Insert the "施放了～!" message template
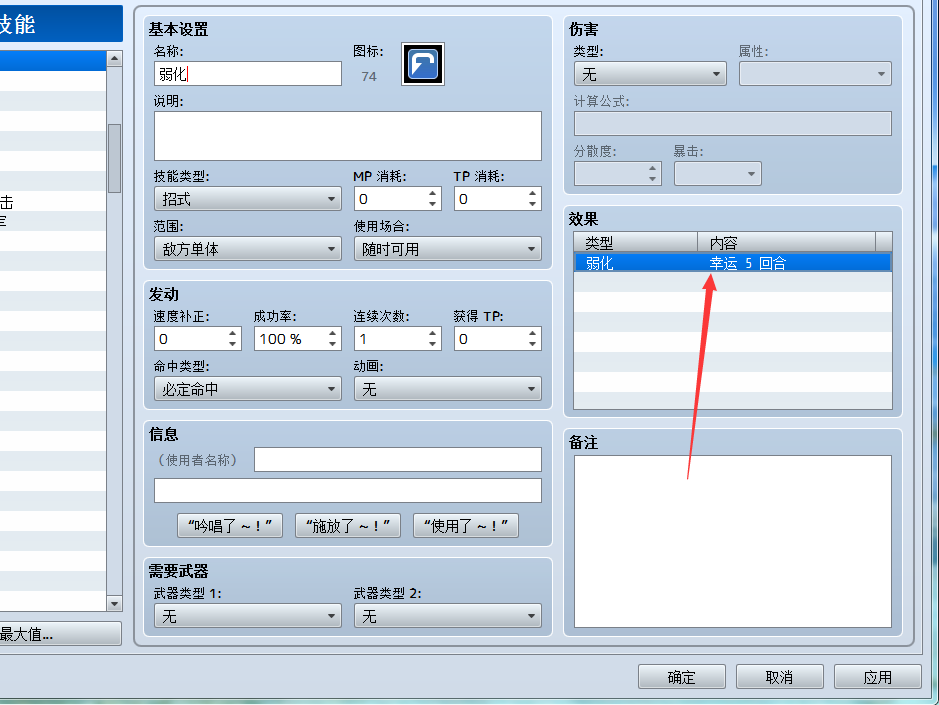The height and width of the screenshot is (705, 939). pyautogui.click(x=348, y=525)
